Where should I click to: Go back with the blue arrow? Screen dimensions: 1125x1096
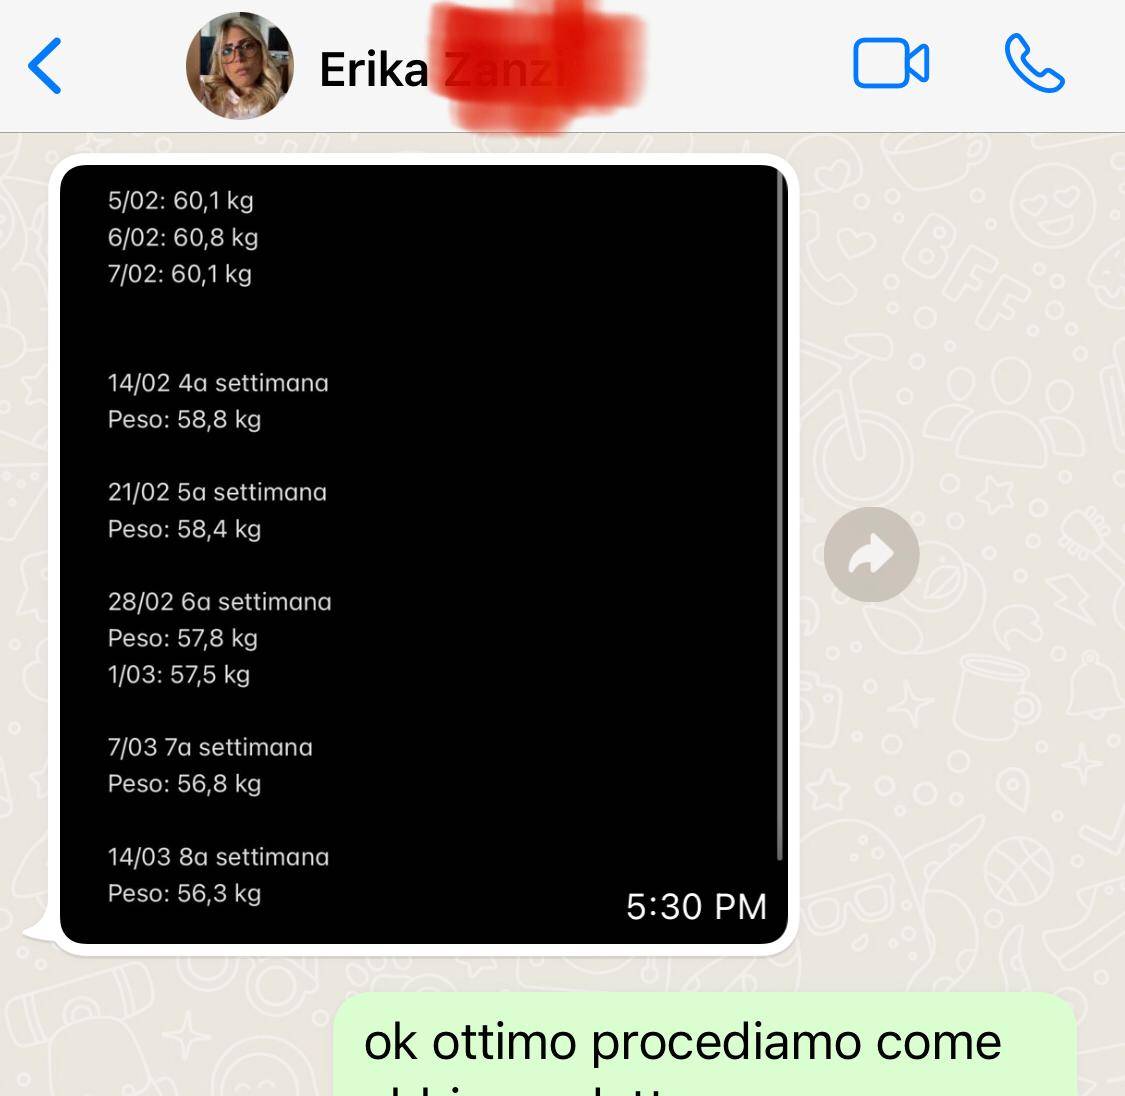[44, 66]
